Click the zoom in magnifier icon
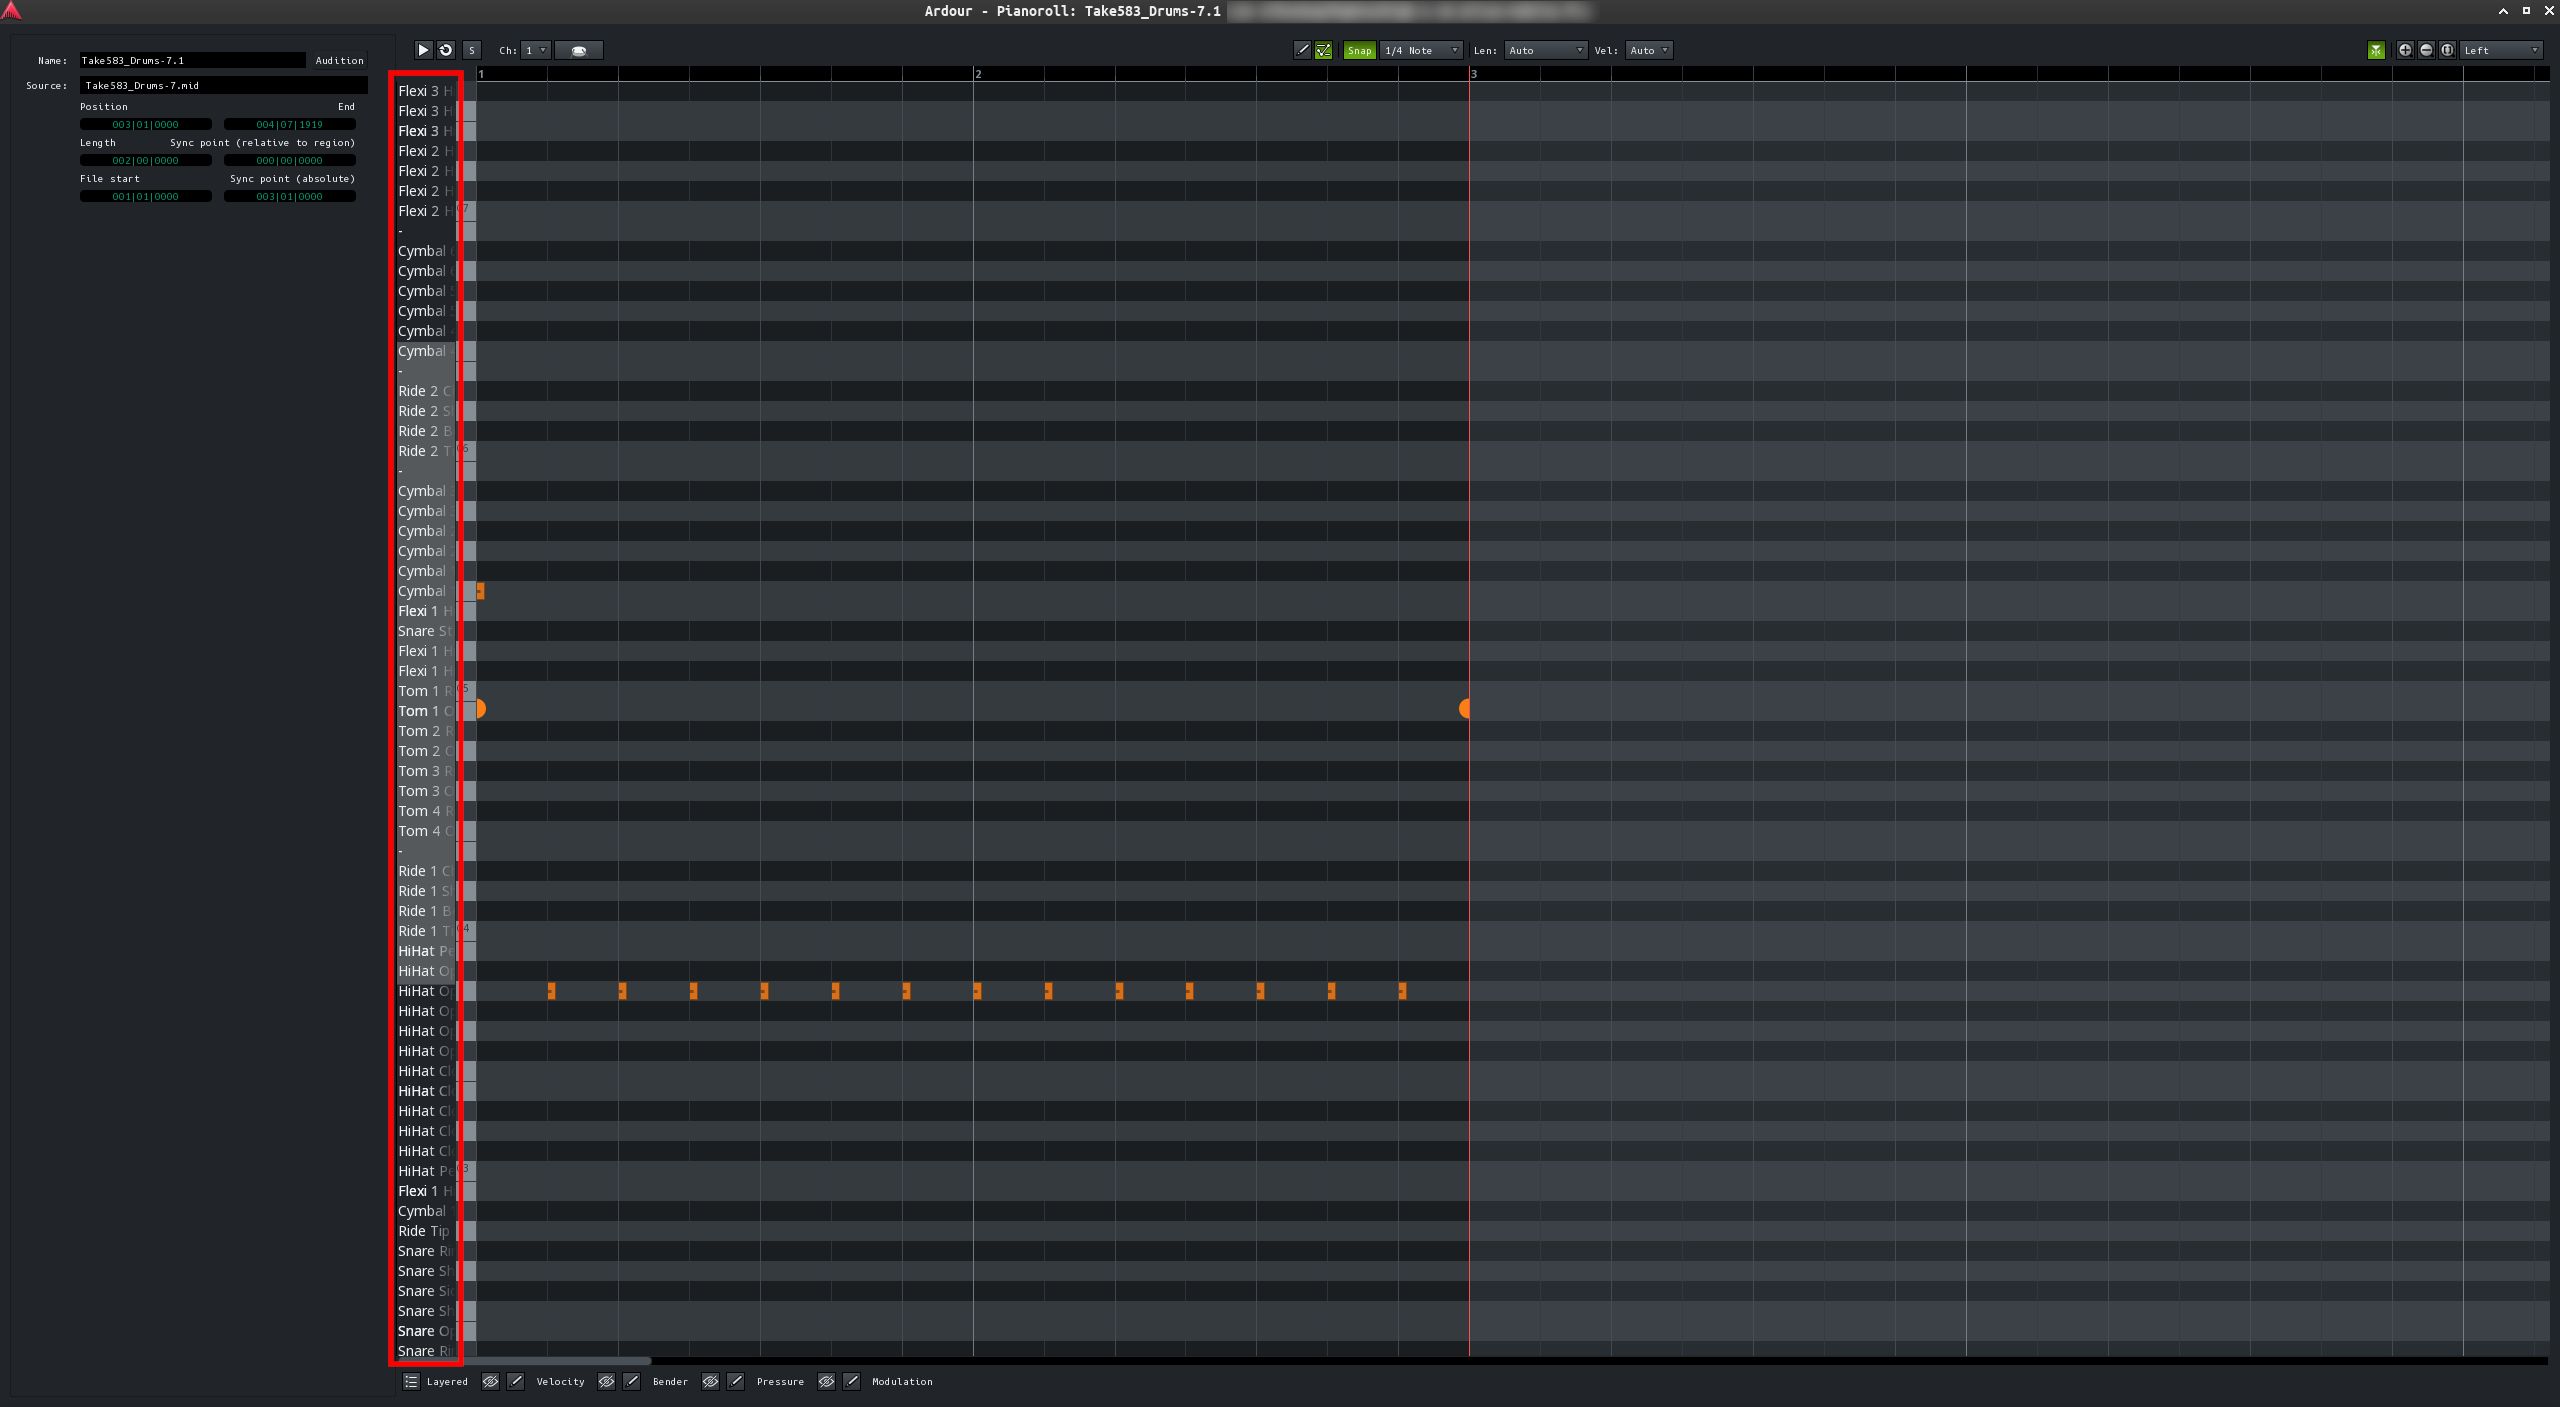The width and height of the screenshot is (2560, 1407). pyautogui.click(x=2405, y=50)
